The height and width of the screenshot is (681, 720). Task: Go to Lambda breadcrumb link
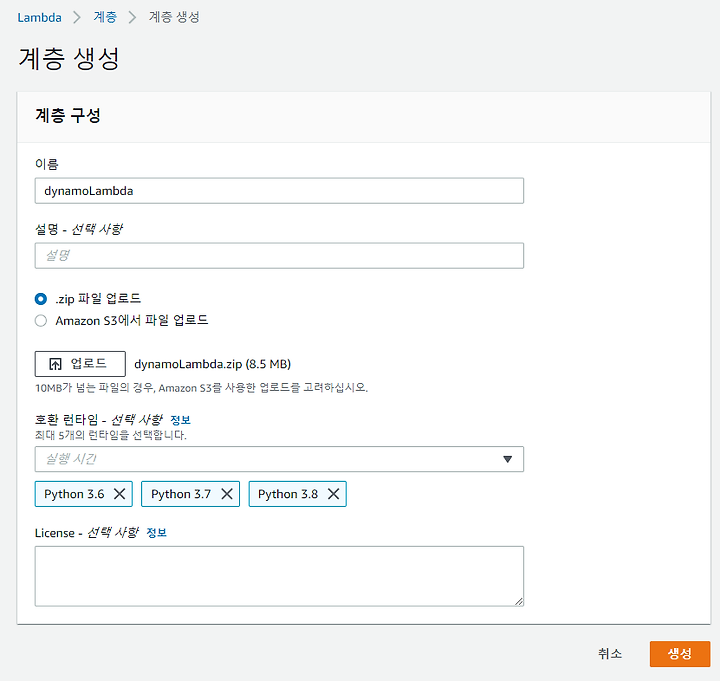coord(39,17)
